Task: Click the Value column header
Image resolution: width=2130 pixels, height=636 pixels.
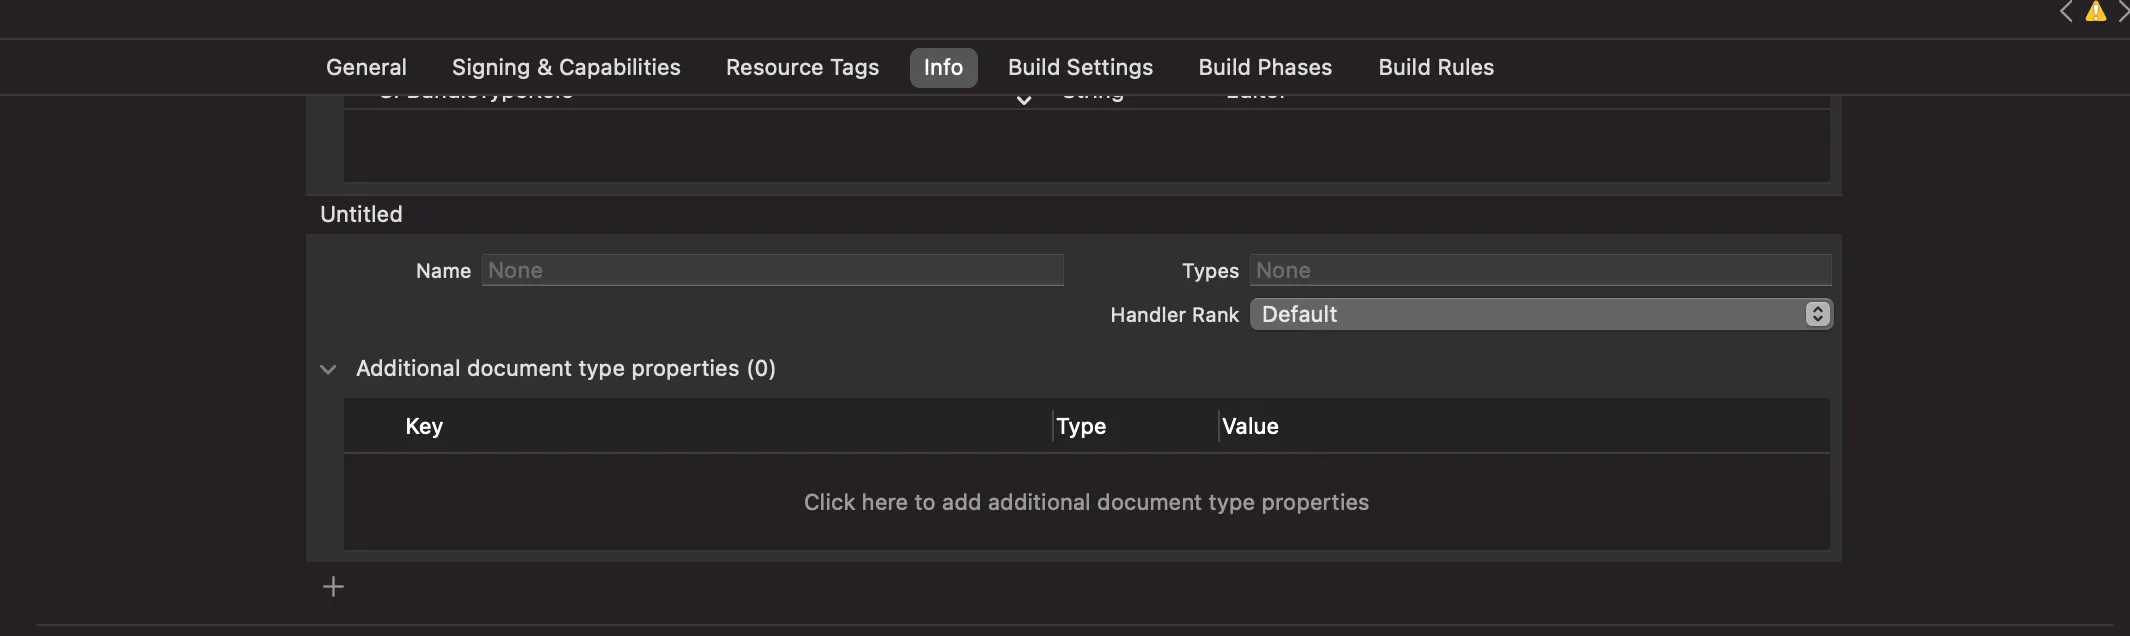Action: click(1250, 426)
